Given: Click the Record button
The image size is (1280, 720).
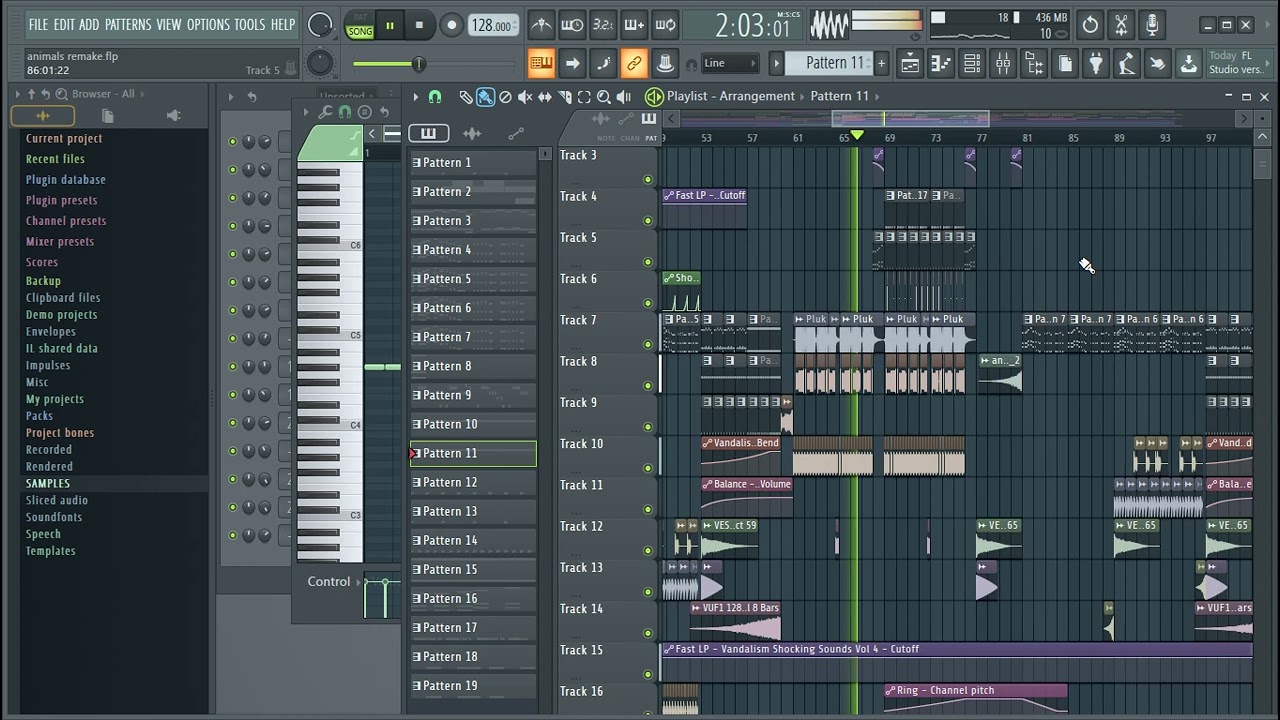Looking at the screenshot, I should click(x=451, y=26).
